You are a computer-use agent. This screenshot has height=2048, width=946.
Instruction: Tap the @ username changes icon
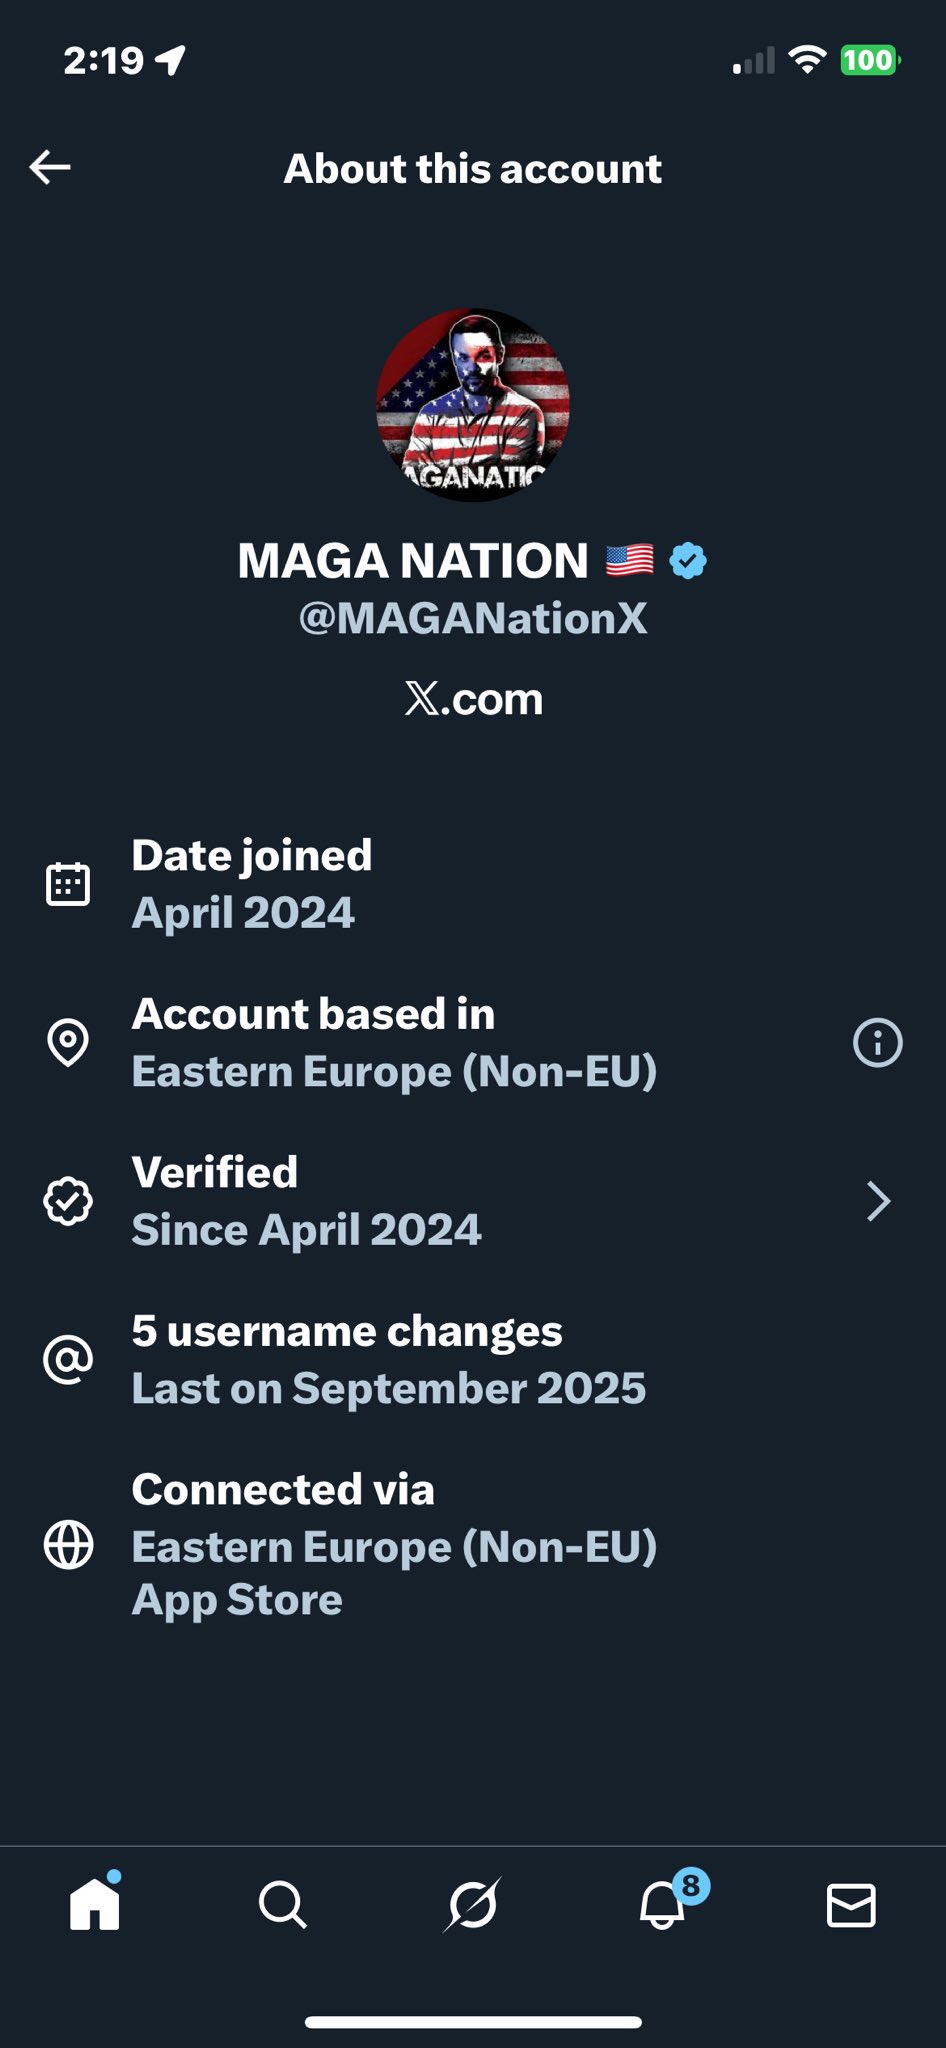(68, 1360)
